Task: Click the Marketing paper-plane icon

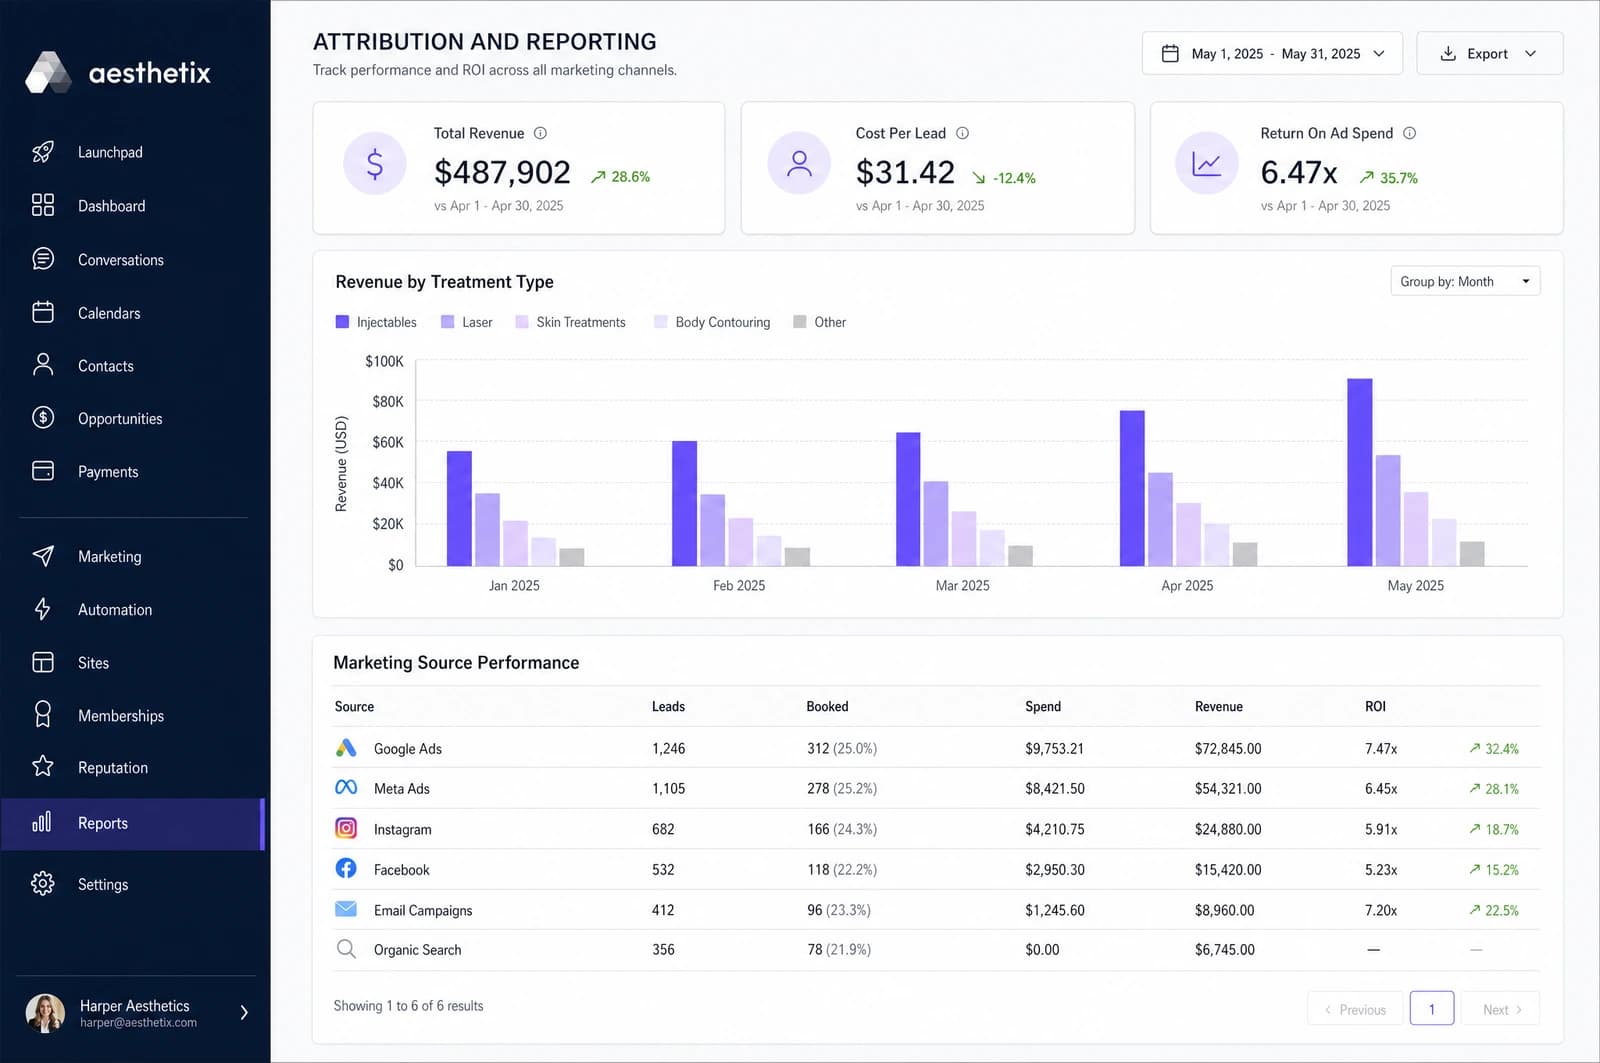Action: point(43,556)
